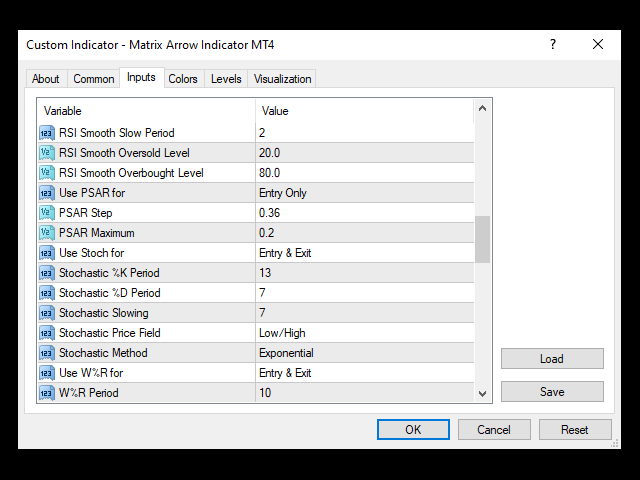This screenshot has width=640, height=480.
Task: Click the OK button
Action: click(413, 429)
